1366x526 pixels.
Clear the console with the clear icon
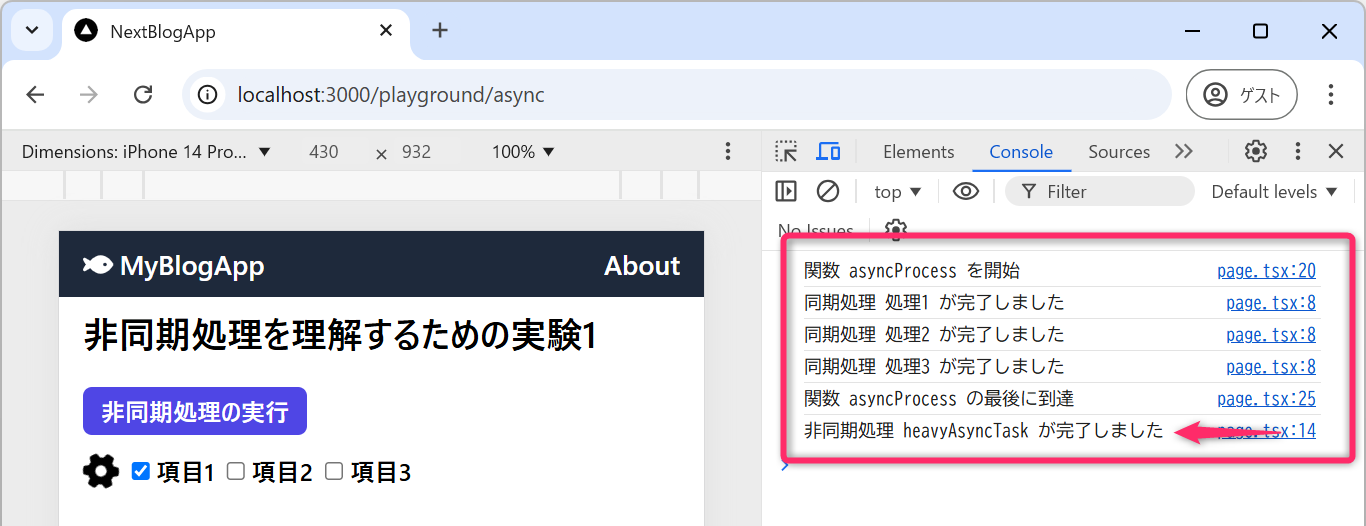pos(827,191)
